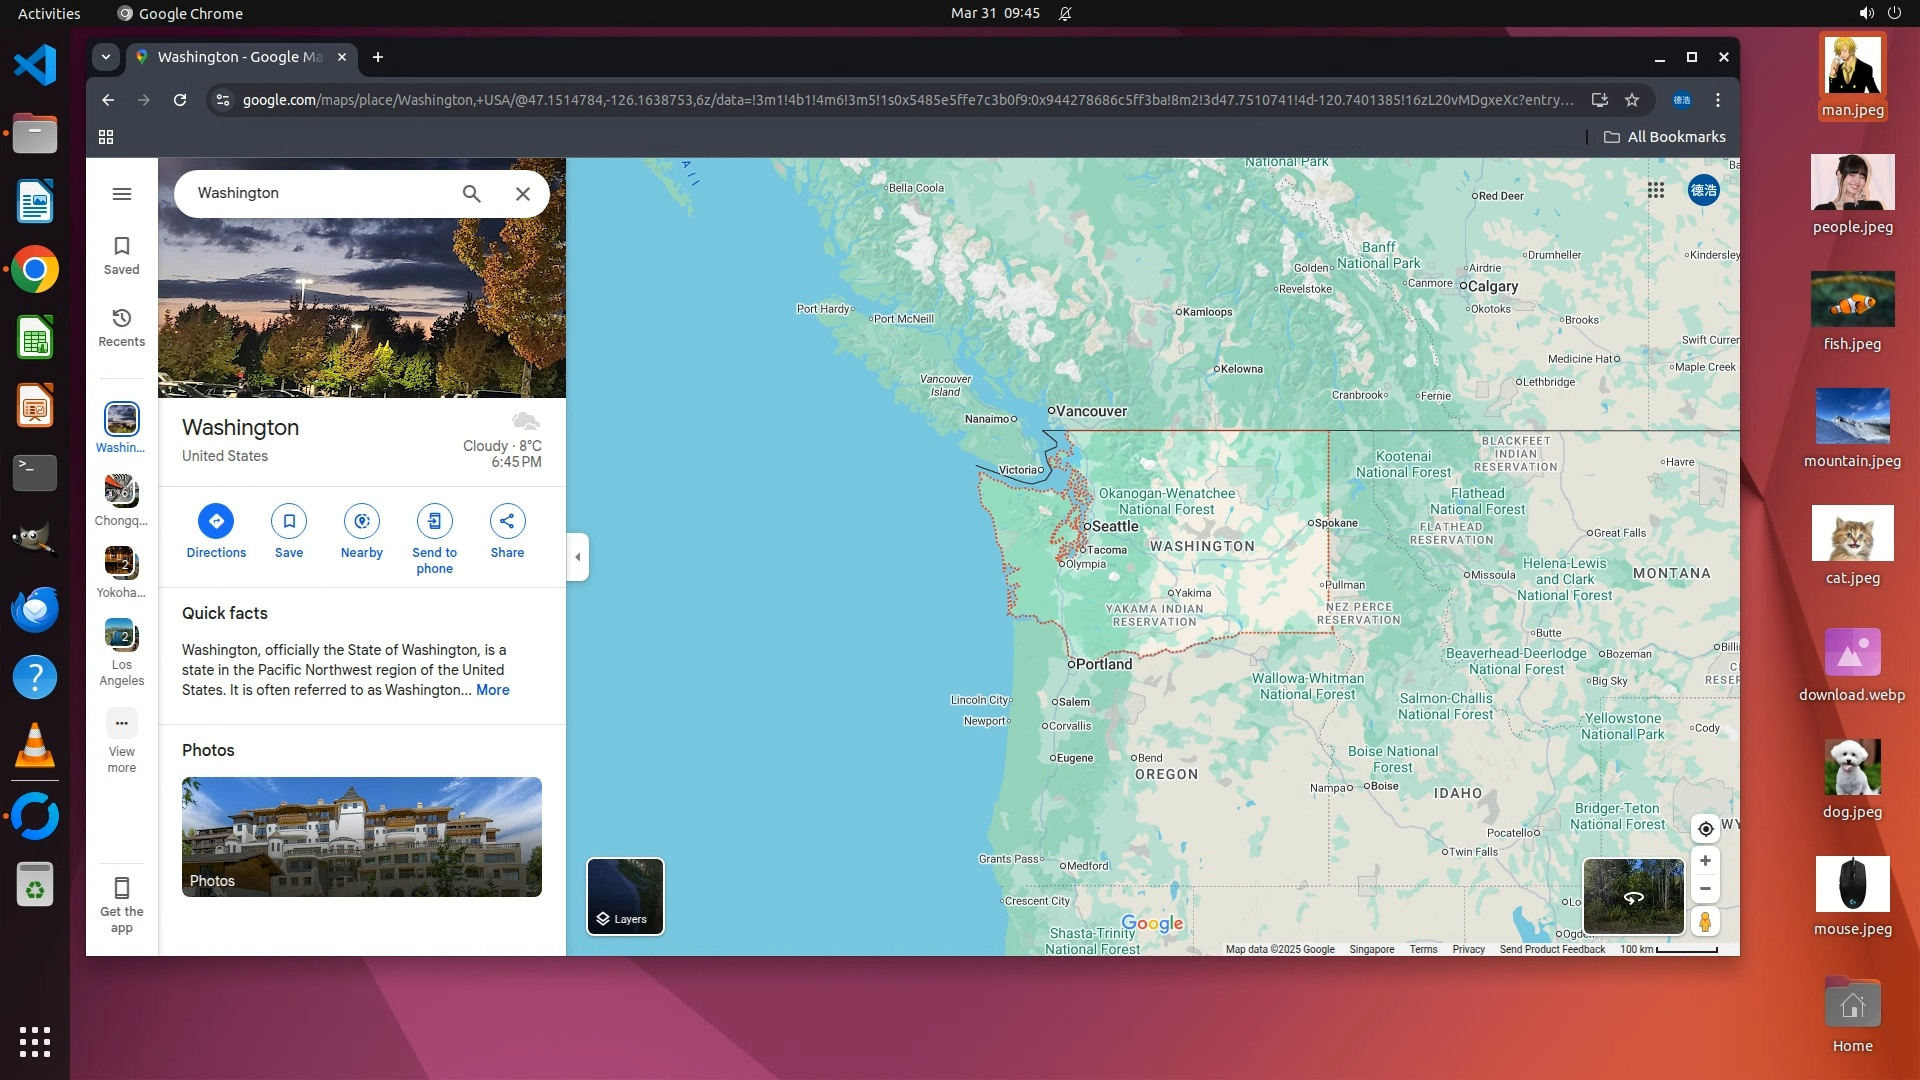Open the Nearby search icon
Viewport: 1920px width, 1080px height.
point(362,521)
